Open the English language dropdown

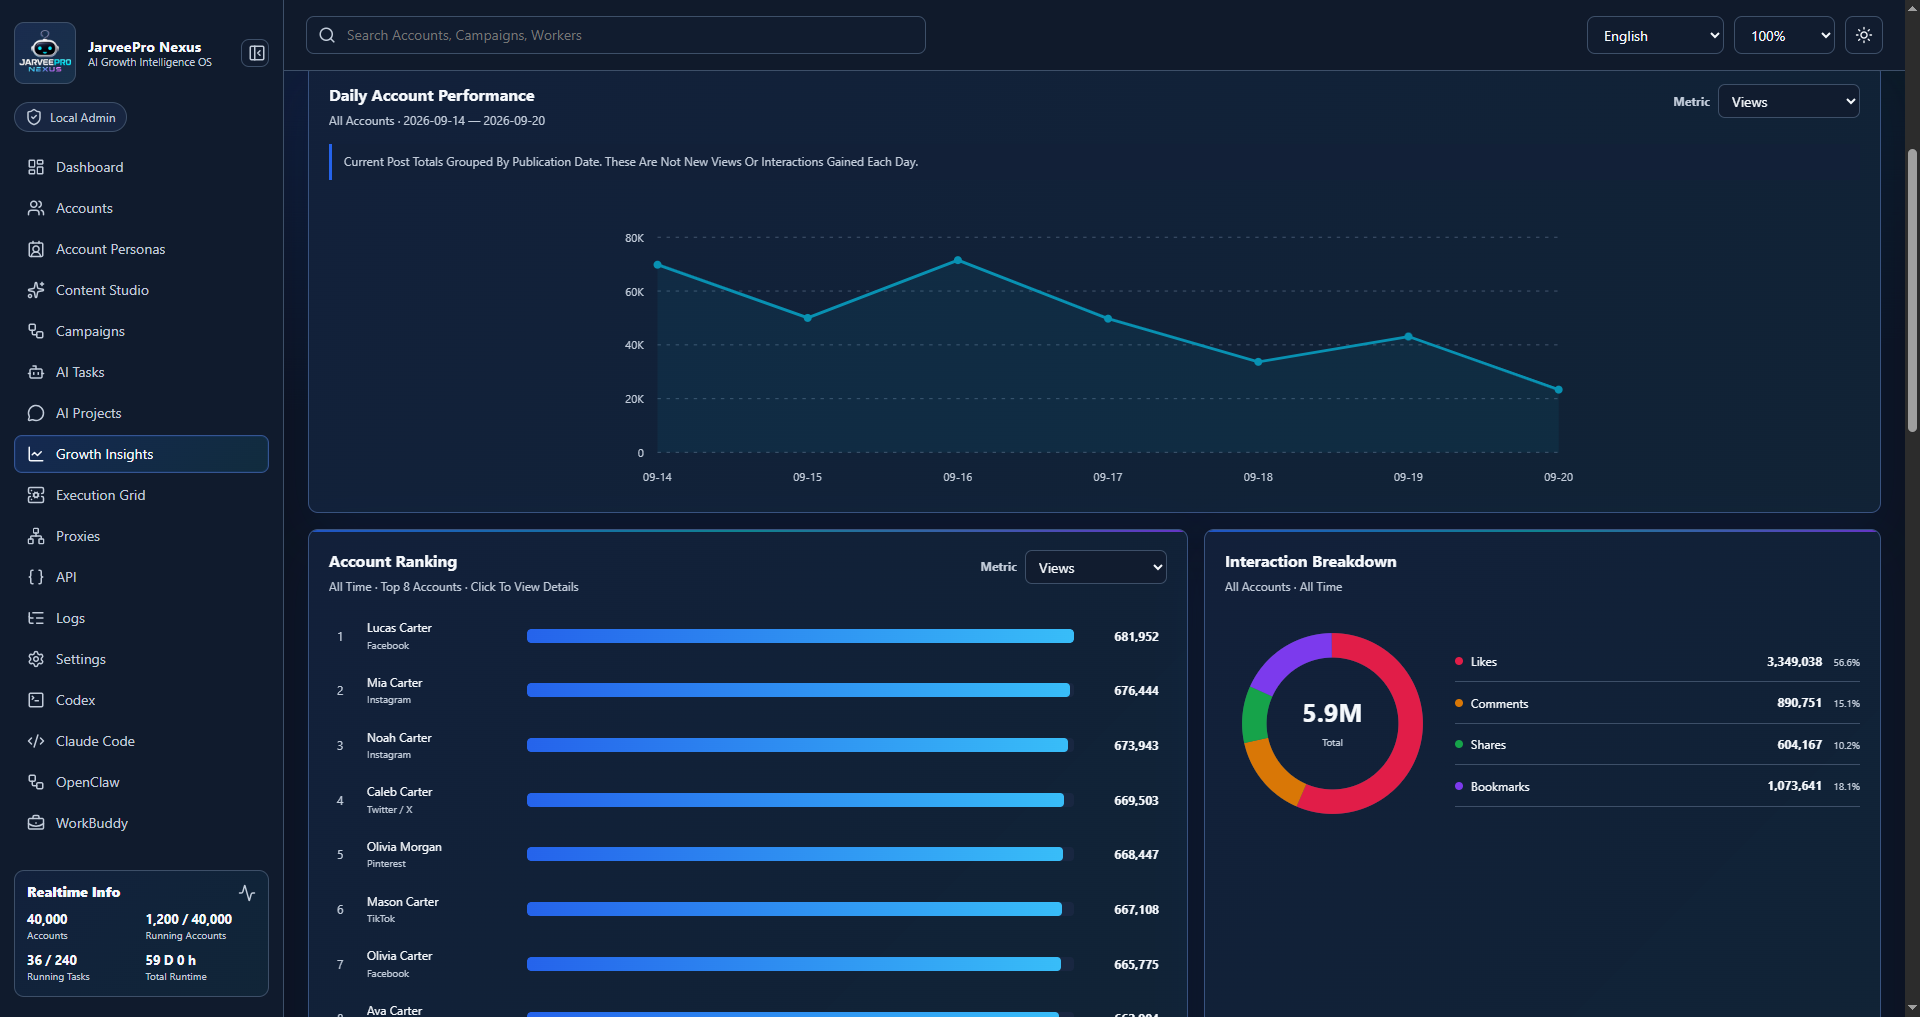1655,35
